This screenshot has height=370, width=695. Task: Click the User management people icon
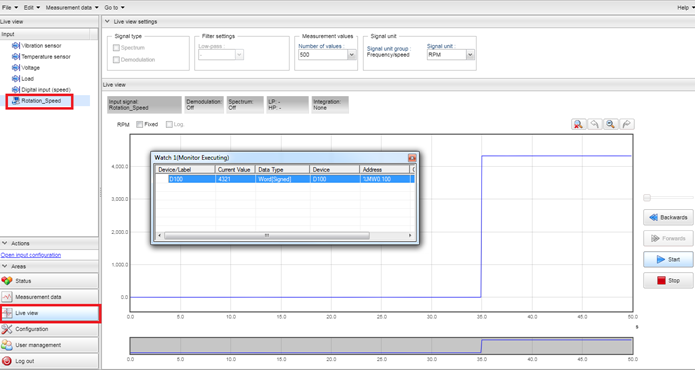pyautogui.click(x=7, y=345)
